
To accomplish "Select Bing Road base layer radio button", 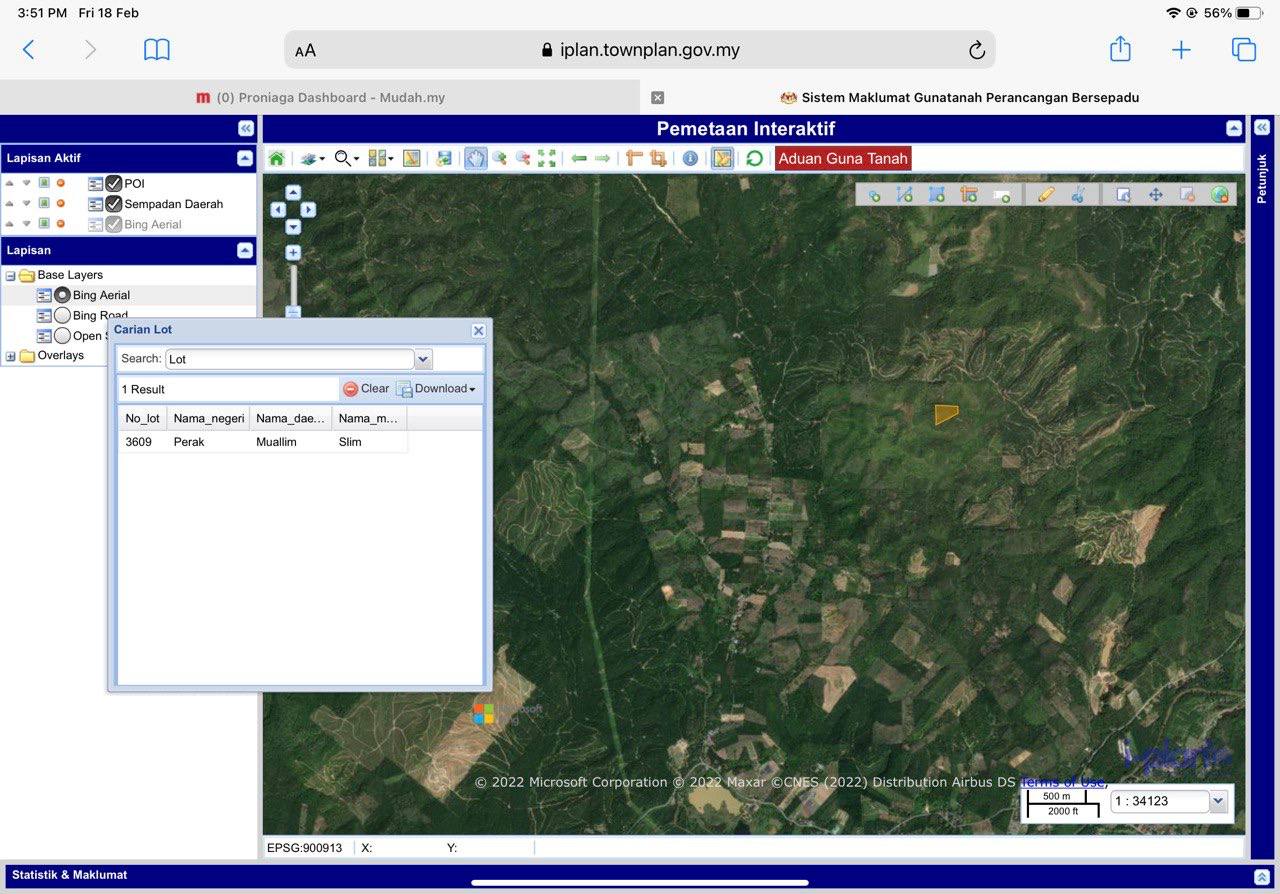I will 62,316.
